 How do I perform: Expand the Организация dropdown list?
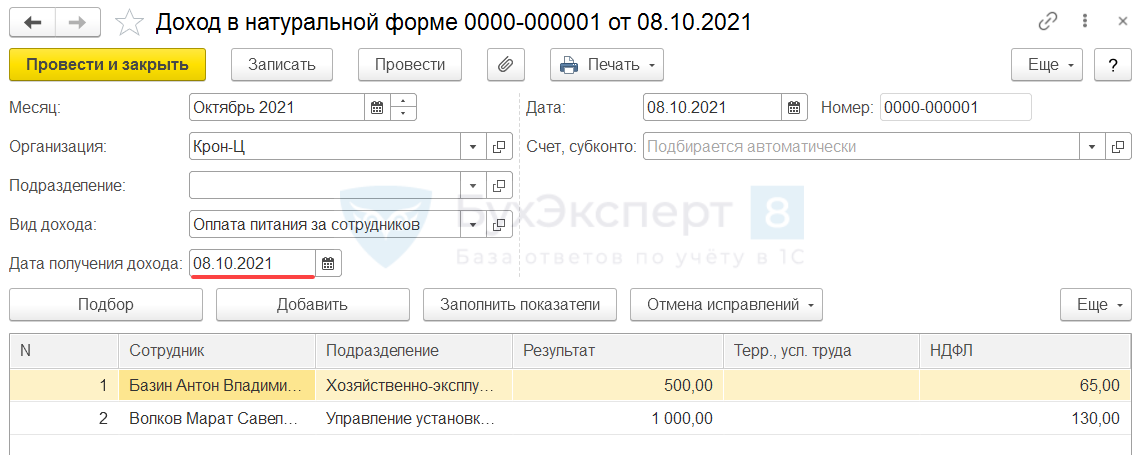pos(473,146)
